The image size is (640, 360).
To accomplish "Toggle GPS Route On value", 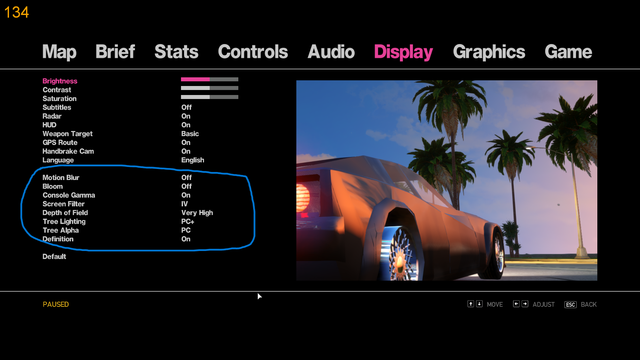I will click(x=186, y=142).
